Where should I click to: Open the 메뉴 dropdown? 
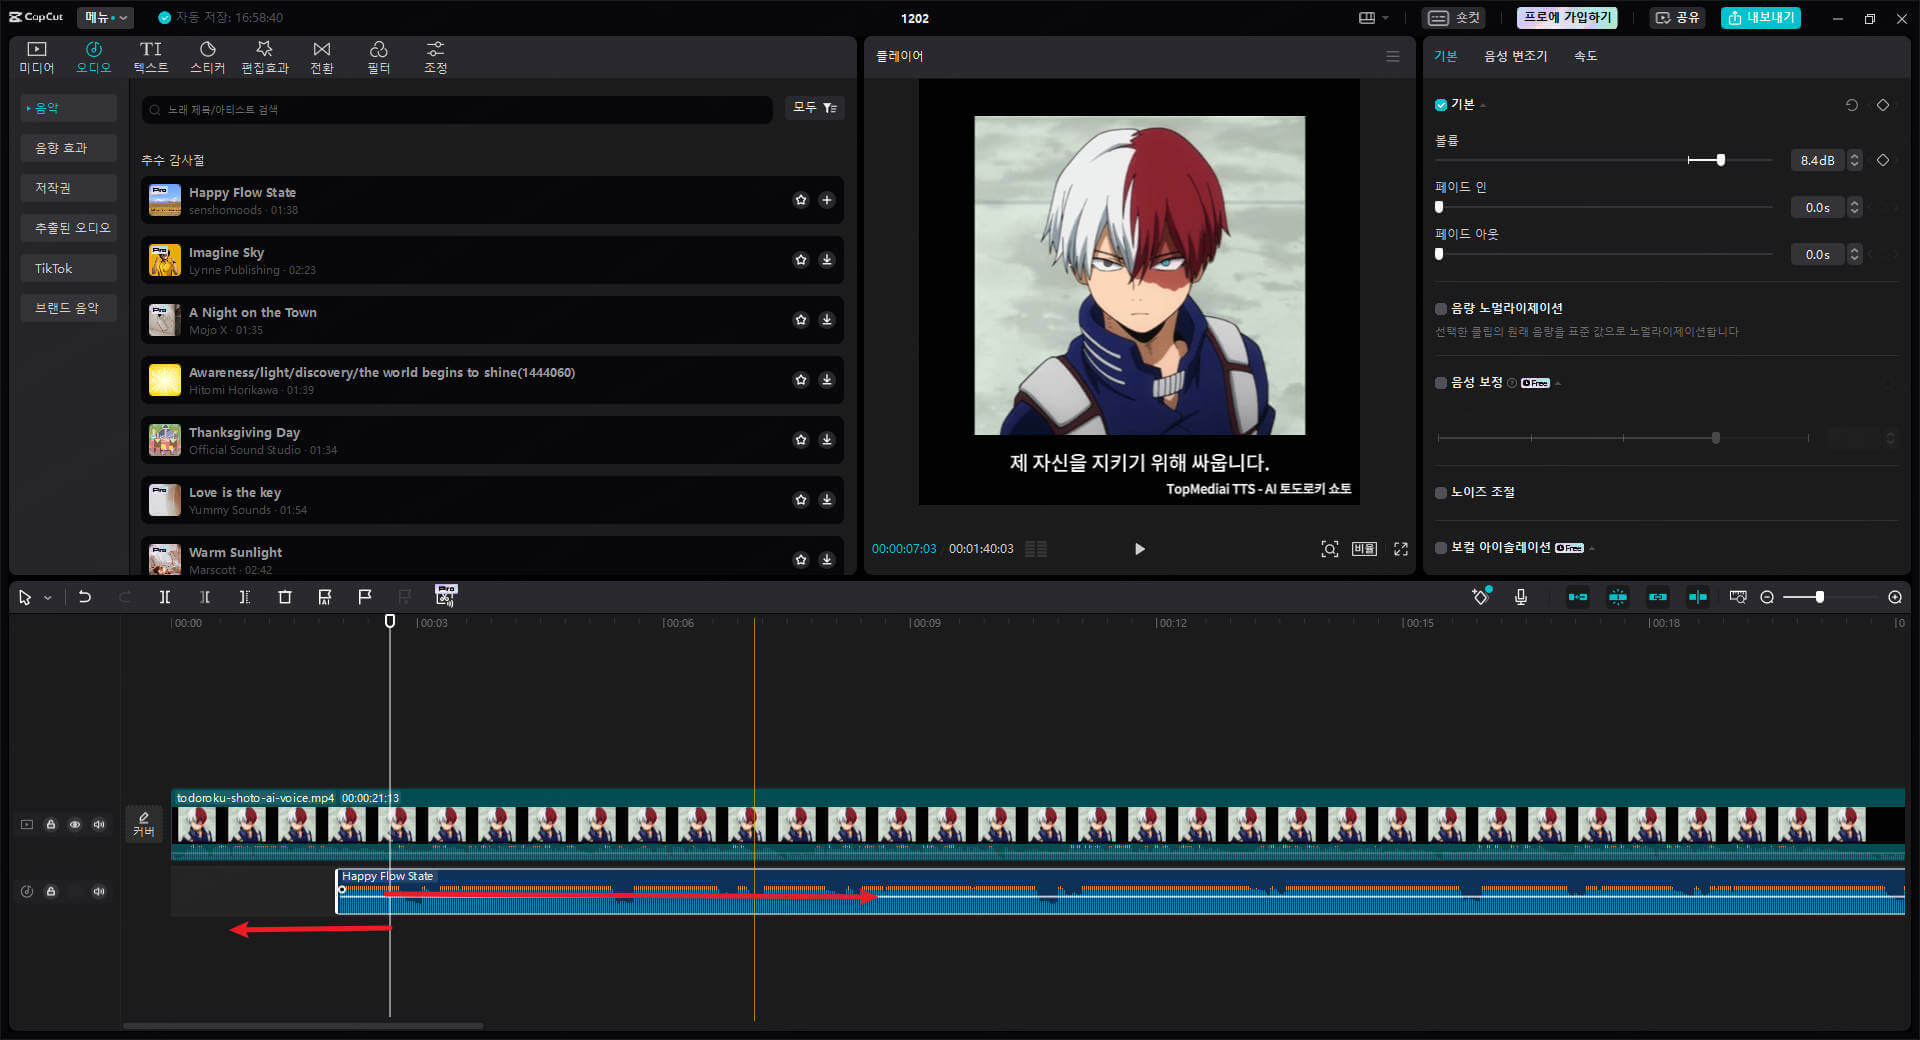coord(105,17)
